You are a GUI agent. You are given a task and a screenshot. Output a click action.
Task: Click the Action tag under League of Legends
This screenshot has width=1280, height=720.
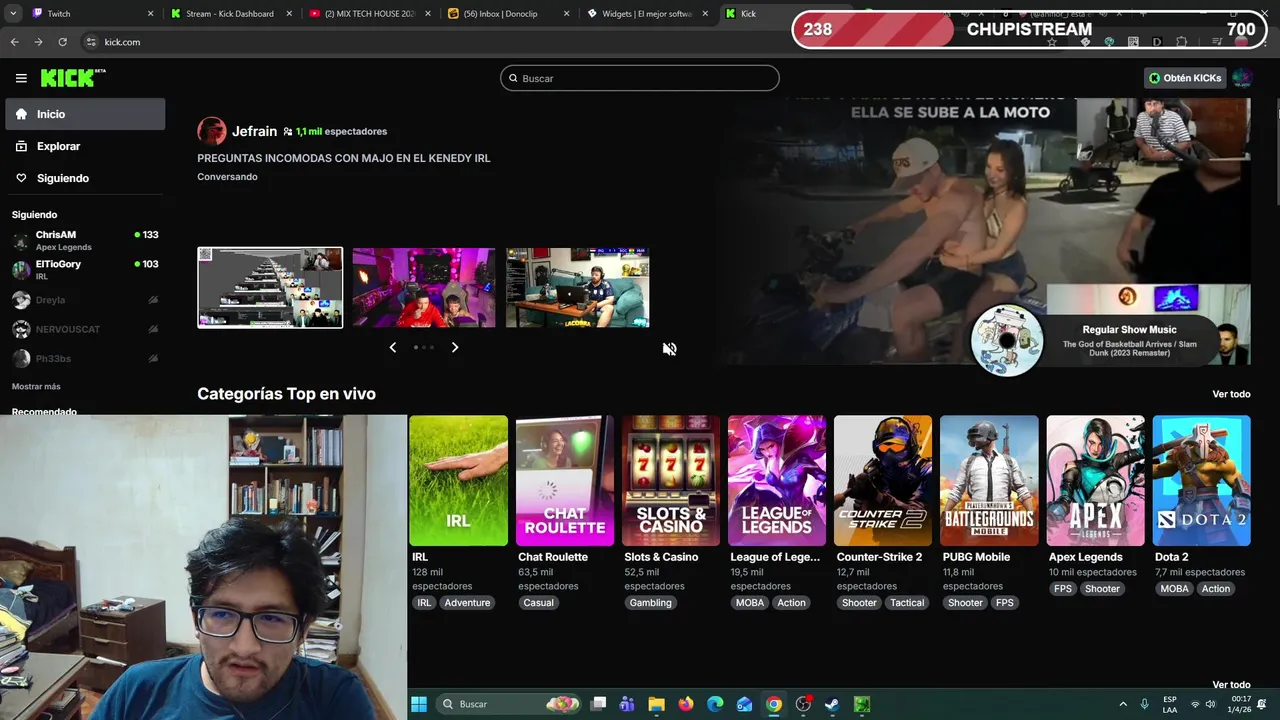pos(791,603)
